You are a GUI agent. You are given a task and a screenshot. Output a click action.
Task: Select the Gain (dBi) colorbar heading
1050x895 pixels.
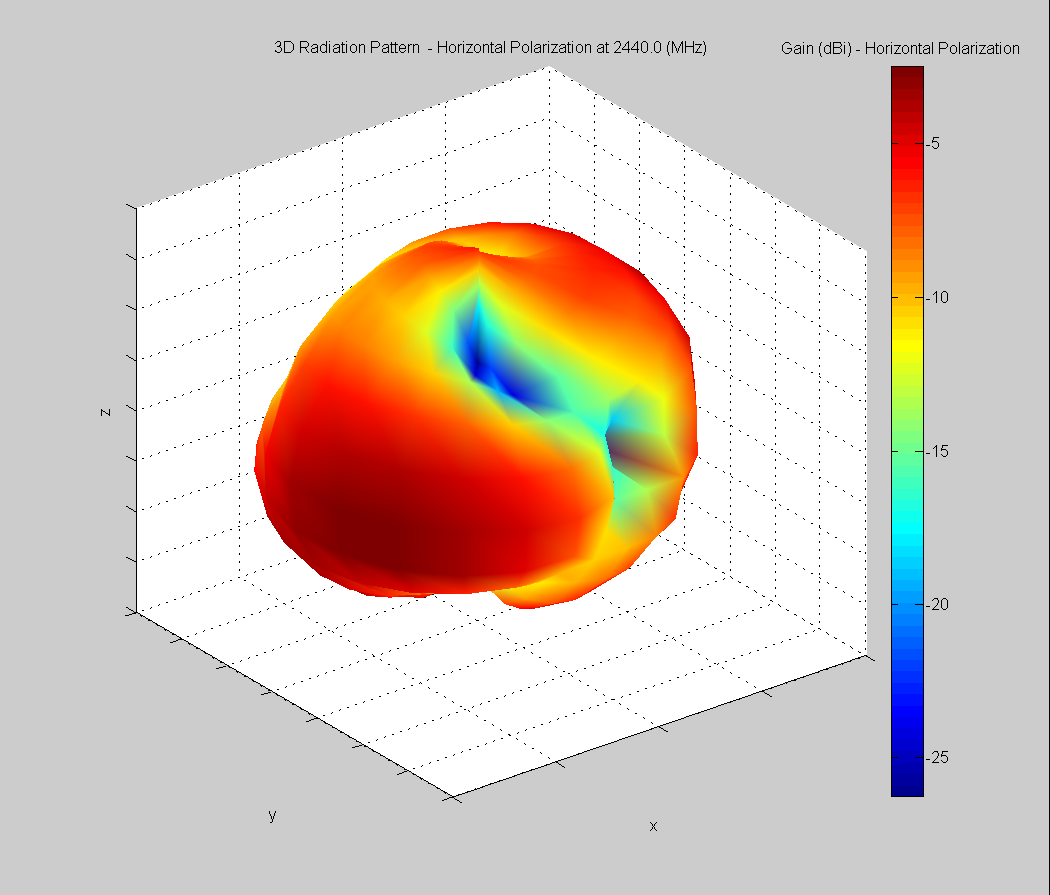point(900,47)
